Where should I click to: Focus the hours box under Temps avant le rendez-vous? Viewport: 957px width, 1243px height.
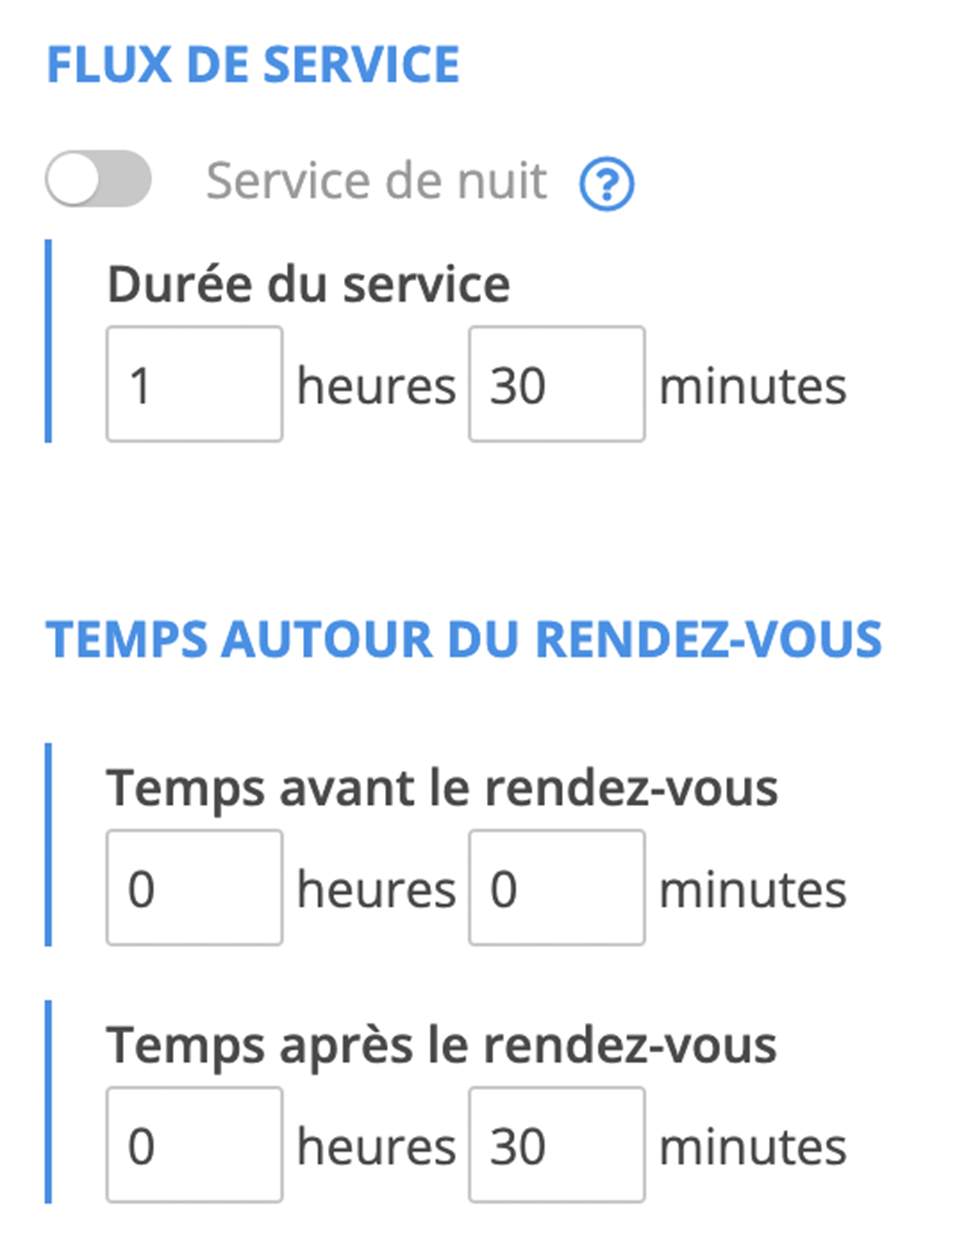click(x=195, y=887)
